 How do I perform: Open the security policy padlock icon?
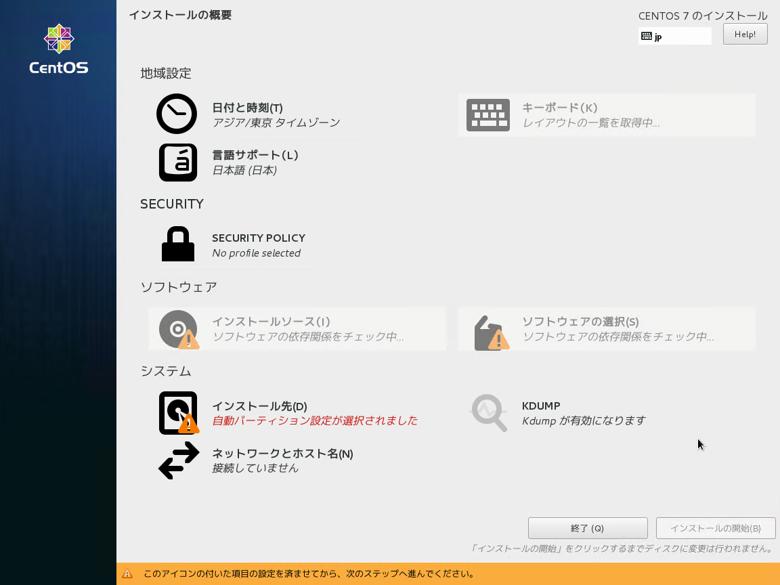[178, 244]
